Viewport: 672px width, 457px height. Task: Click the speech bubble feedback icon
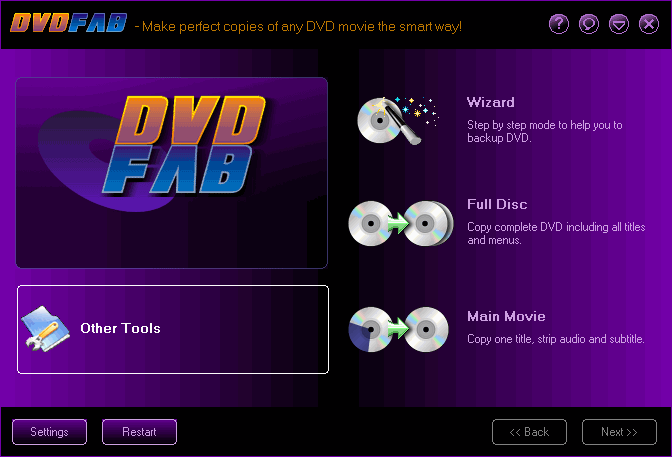(x=589, y=24)
